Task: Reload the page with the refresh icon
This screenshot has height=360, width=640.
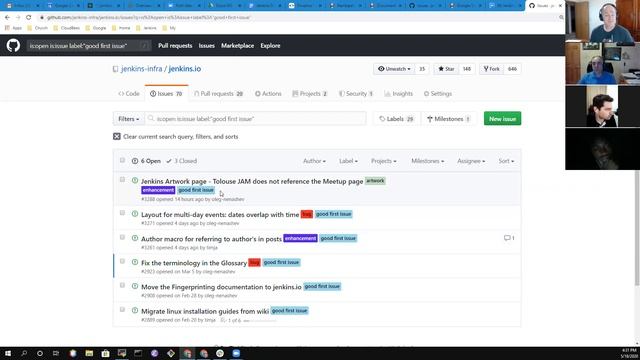Action: coord(29,18)
